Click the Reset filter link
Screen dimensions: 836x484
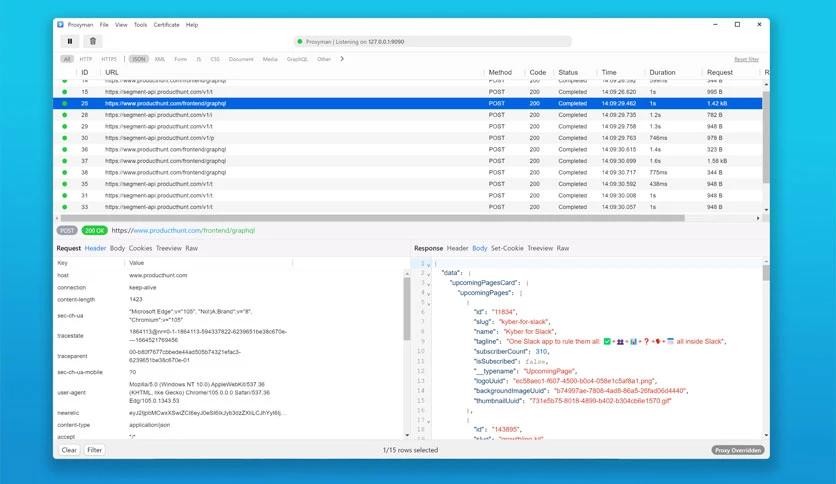click(746, 59)
